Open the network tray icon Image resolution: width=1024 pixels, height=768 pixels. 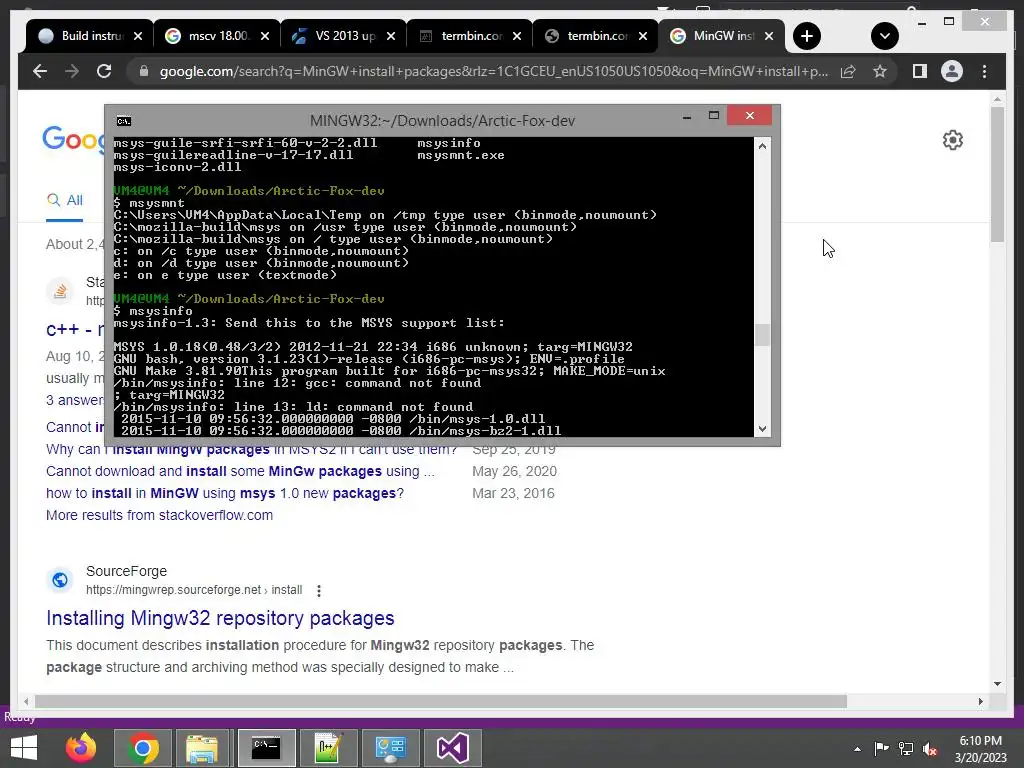click(x=906, y=749)
